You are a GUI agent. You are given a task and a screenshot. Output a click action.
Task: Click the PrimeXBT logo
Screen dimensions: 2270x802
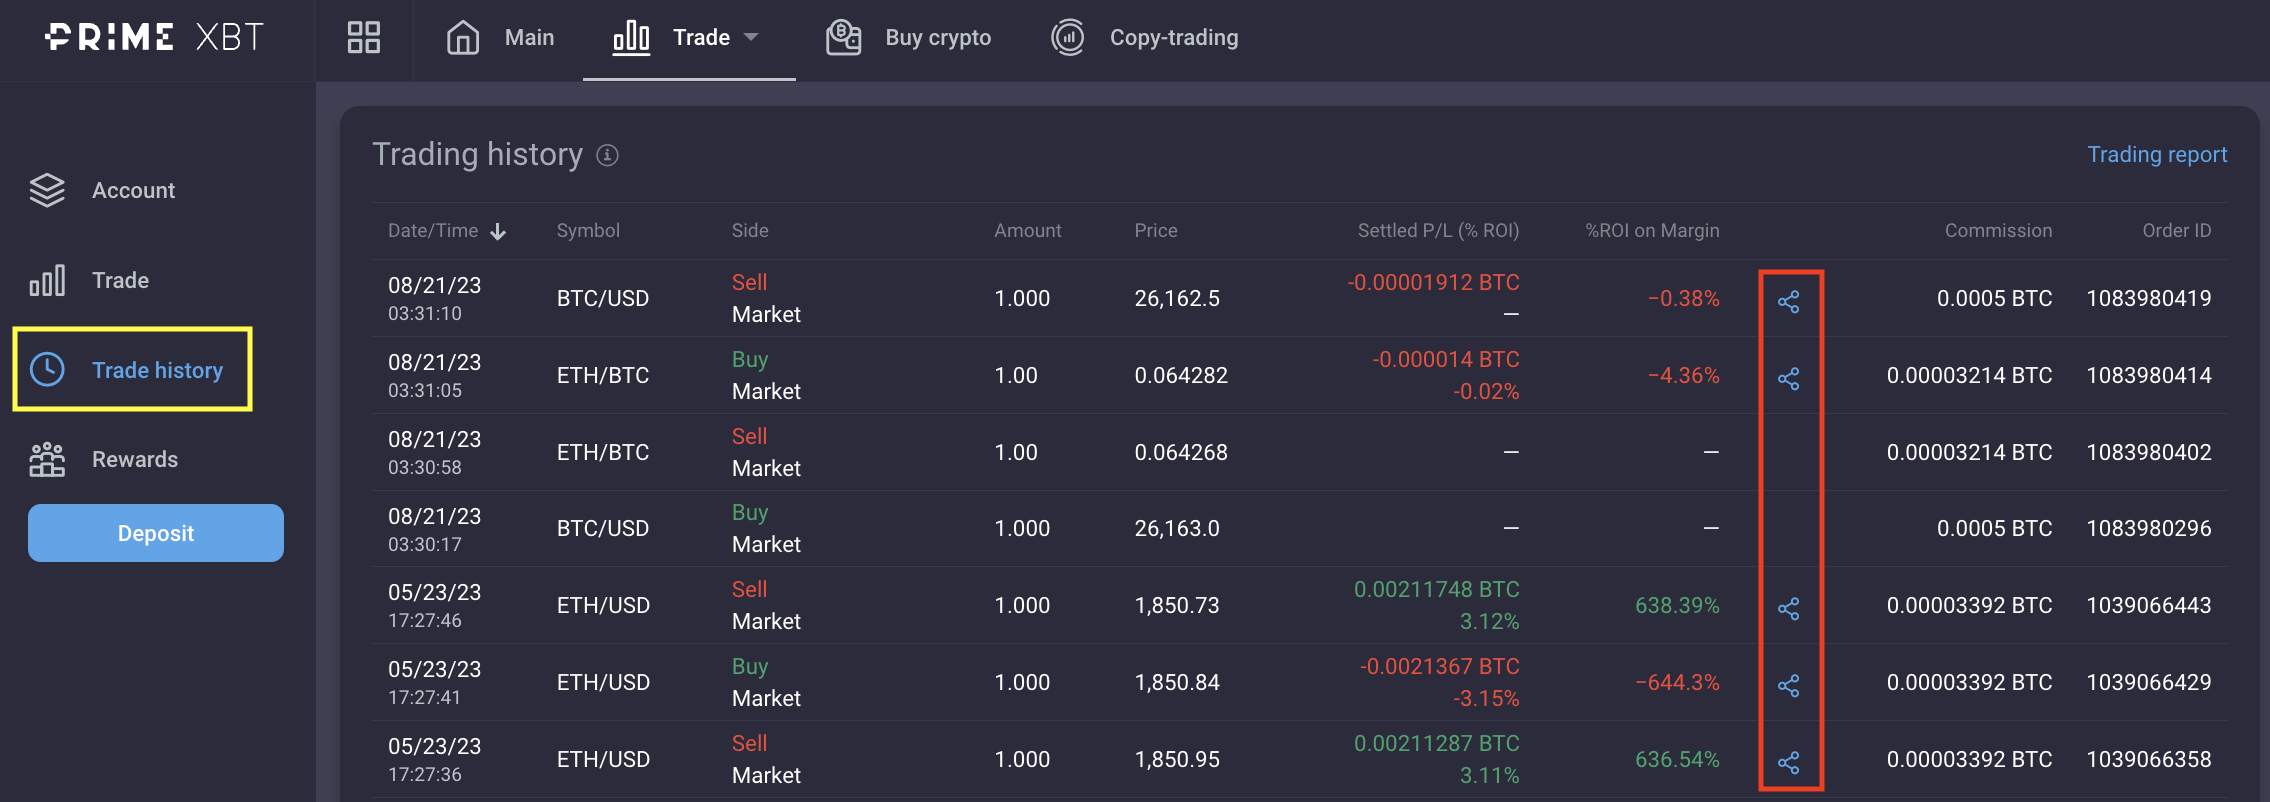click(x=154, y=38)
